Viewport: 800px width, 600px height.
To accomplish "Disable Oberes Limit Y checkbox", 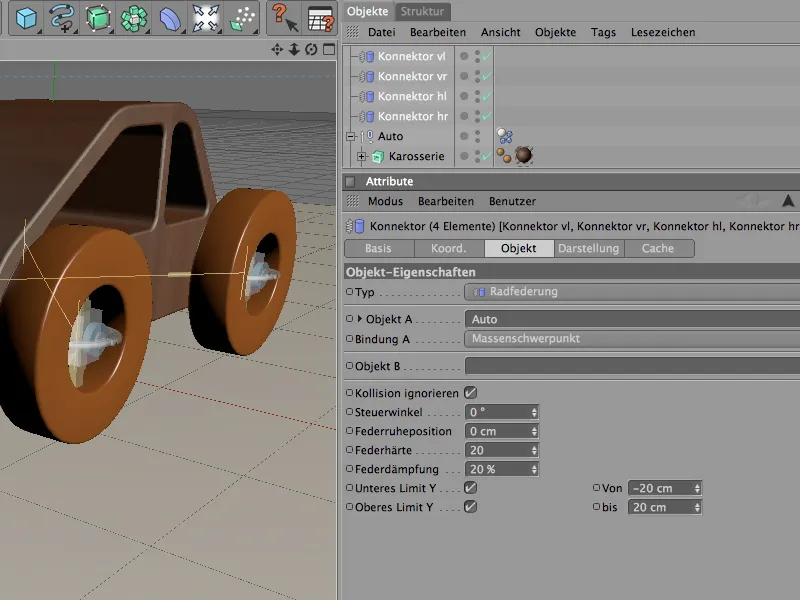I will 470,507.
